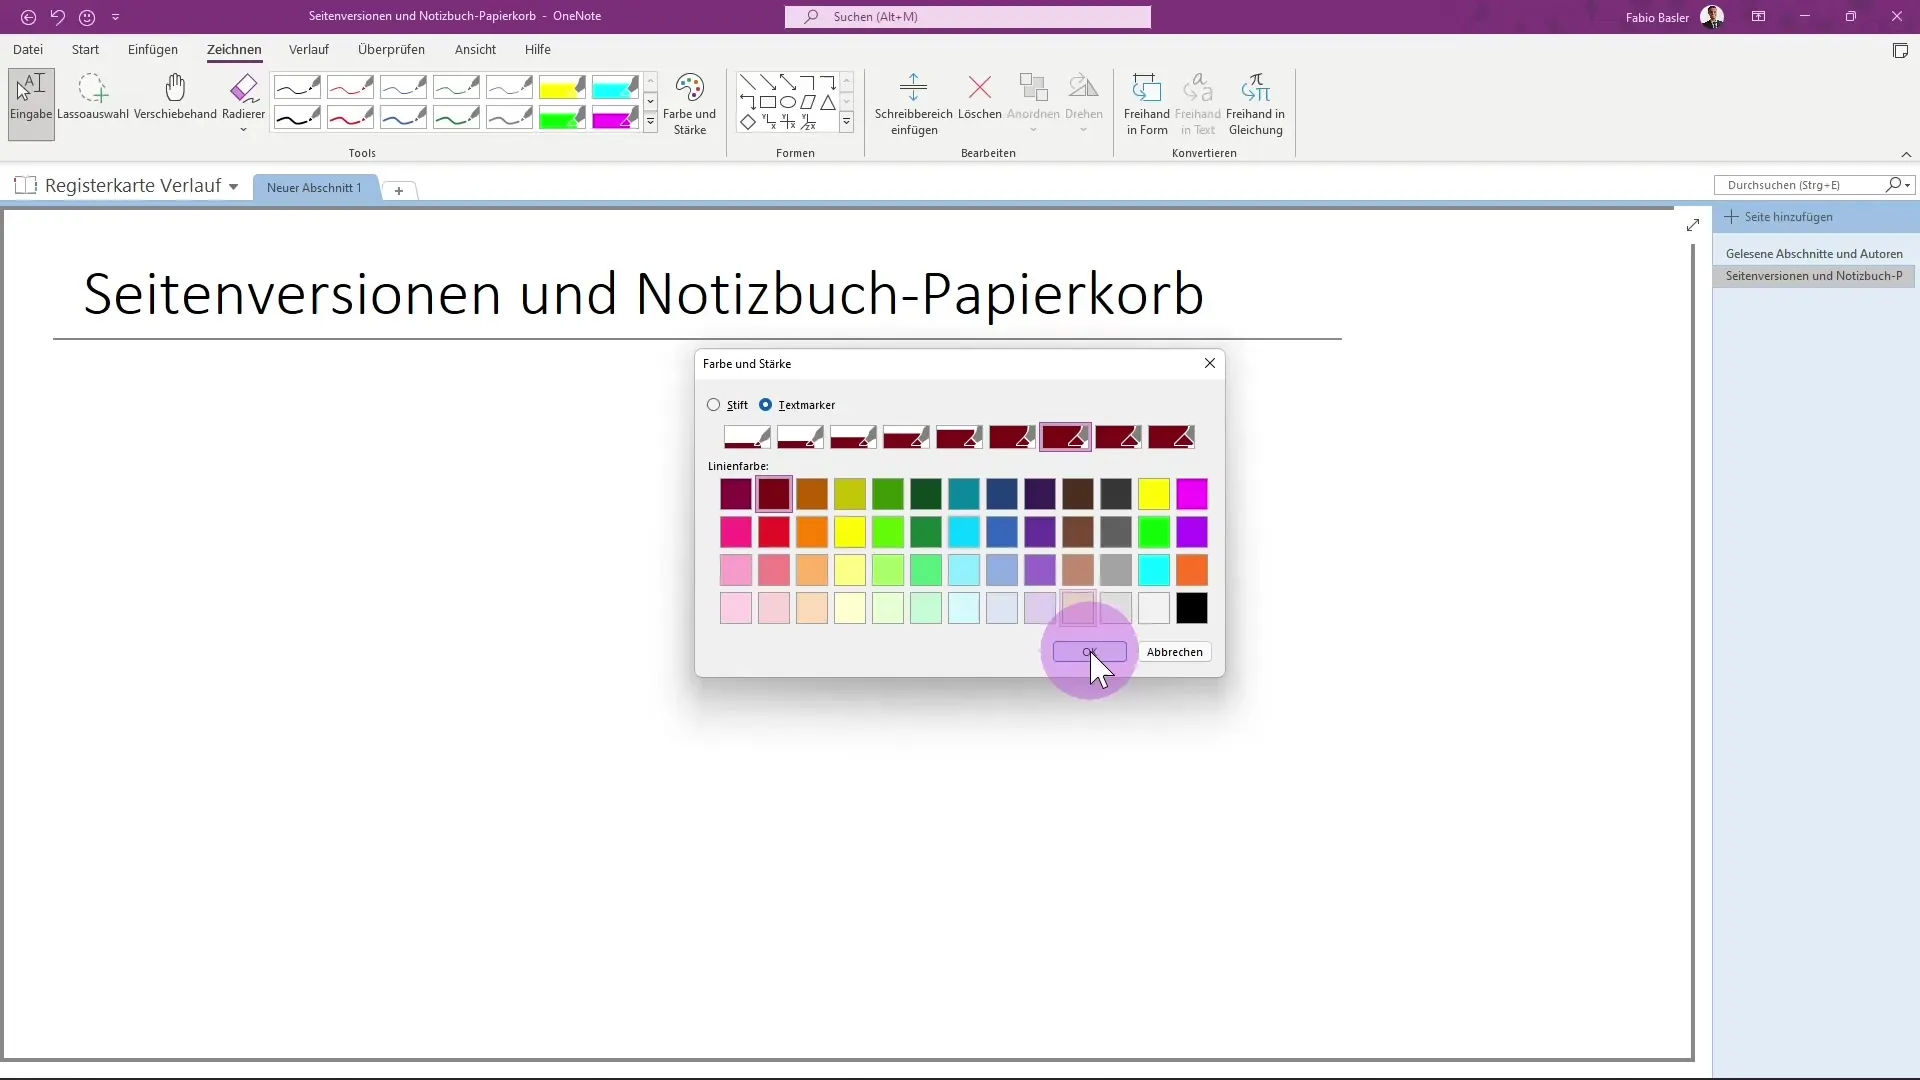Choose the fifth highlighter thickness option
Screen dimensions: 1920x1080
pos(959,437)
